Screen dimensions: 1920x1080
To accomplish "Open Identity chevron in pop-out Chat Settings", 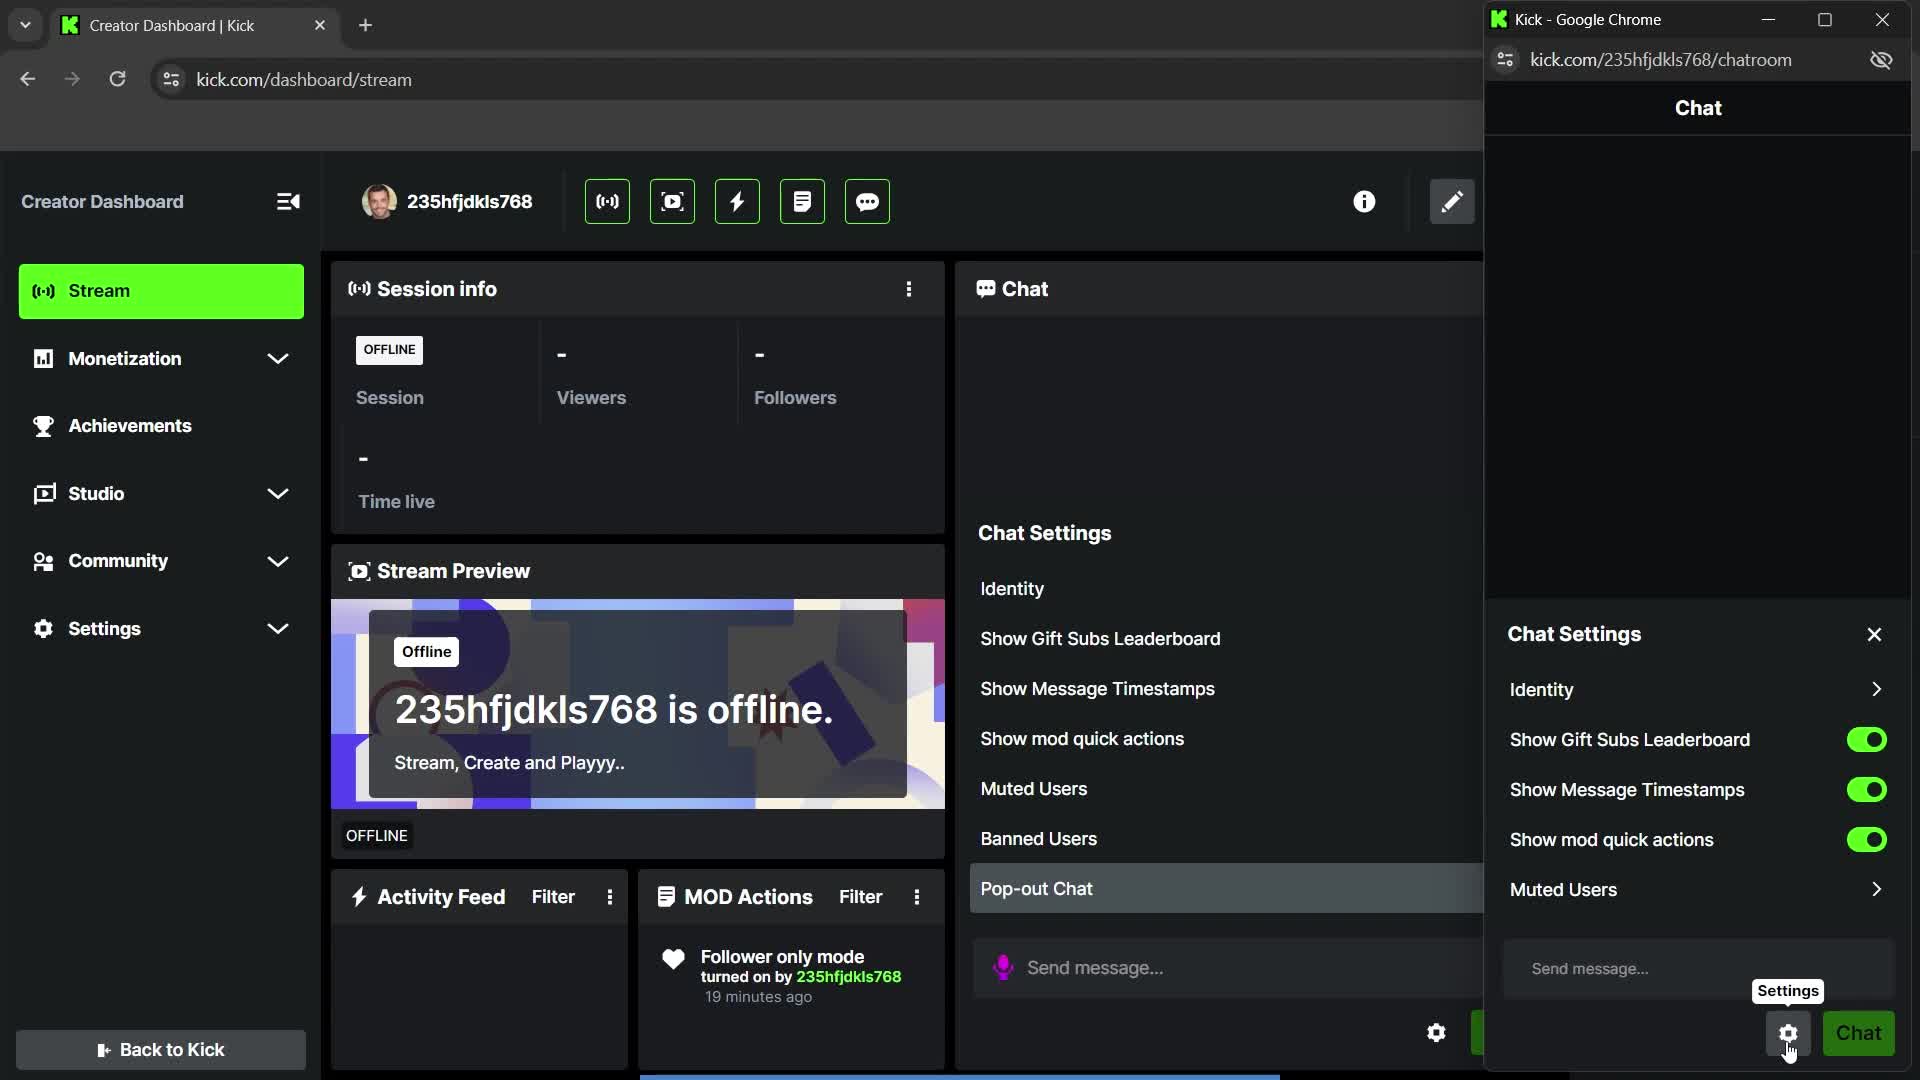I will pos(1876,690).
